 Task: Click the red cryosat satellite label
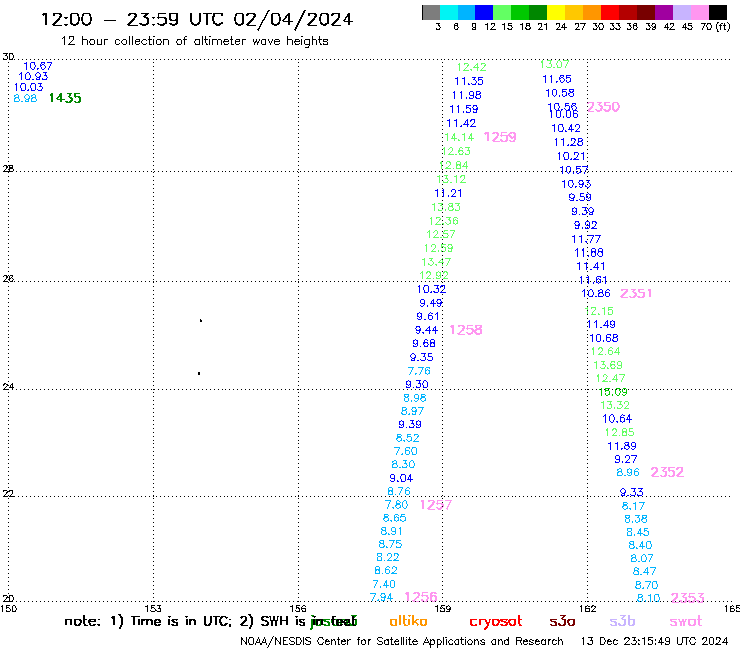(496, 622)
